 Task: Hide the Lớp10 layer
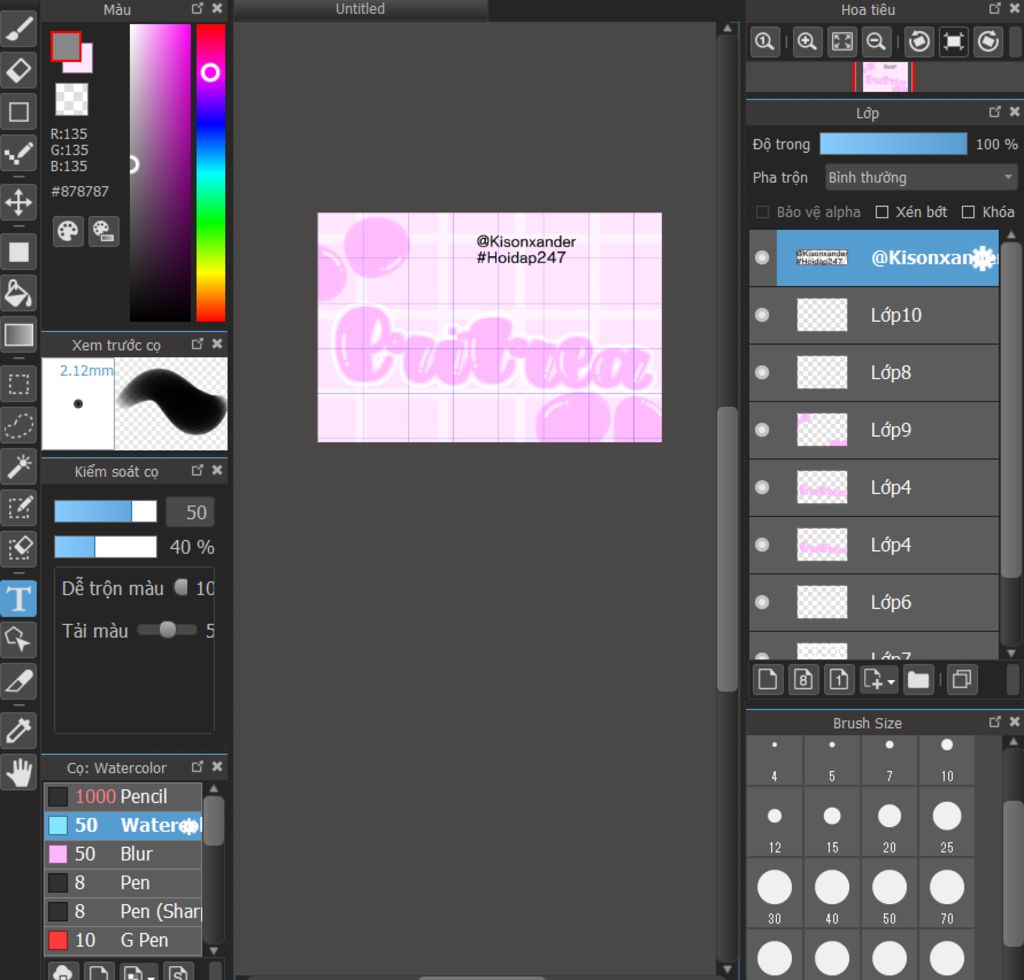pyautogui.click(x=762, y=315)
